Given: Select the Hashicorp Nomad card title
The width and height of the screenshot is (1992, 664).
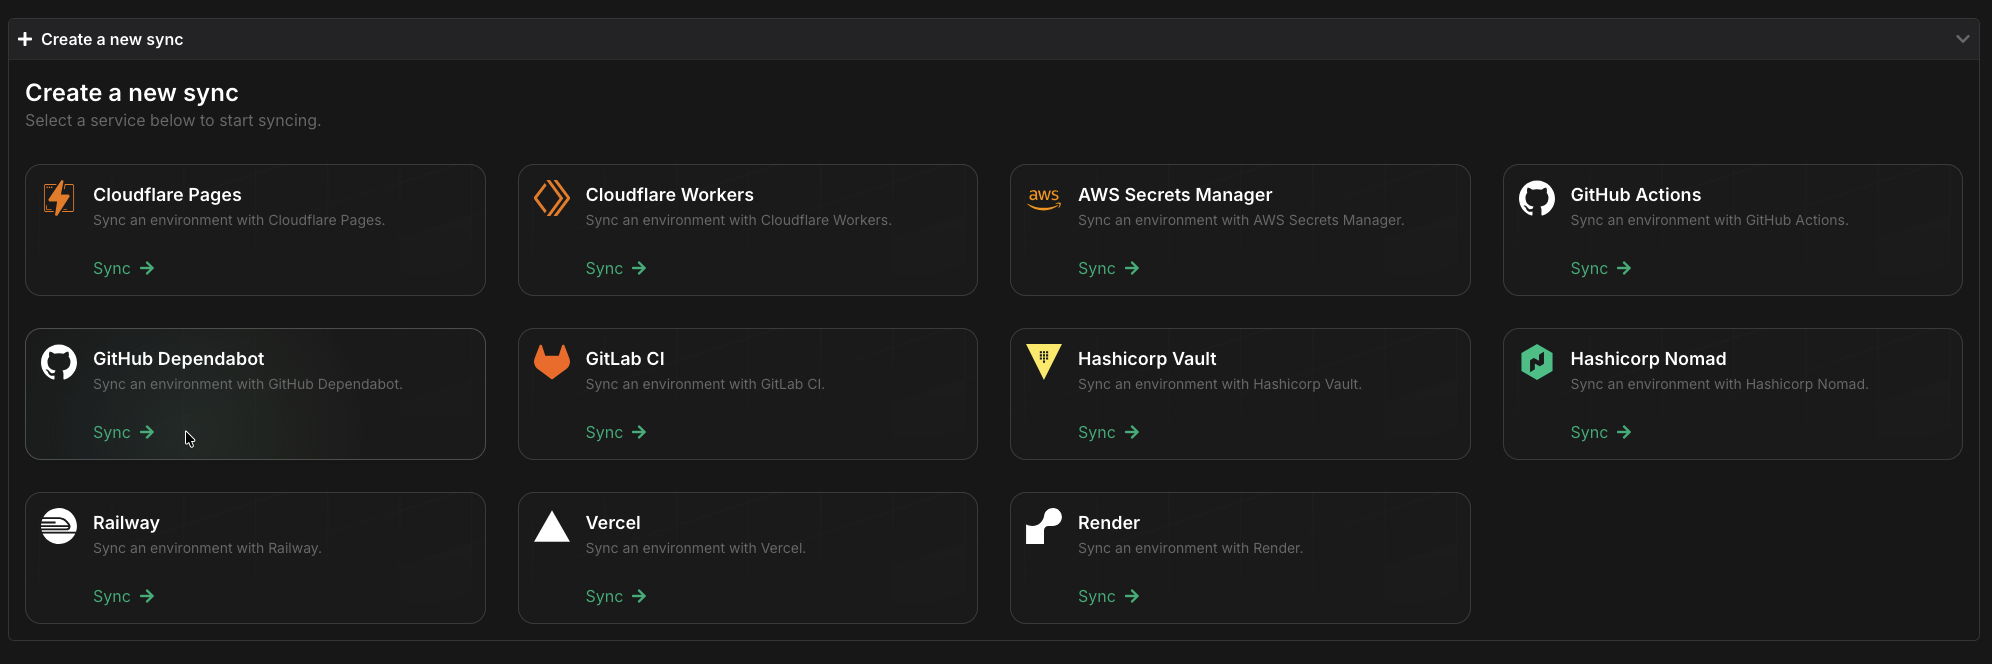Looking at the screenshot, I should (1649, 359).
